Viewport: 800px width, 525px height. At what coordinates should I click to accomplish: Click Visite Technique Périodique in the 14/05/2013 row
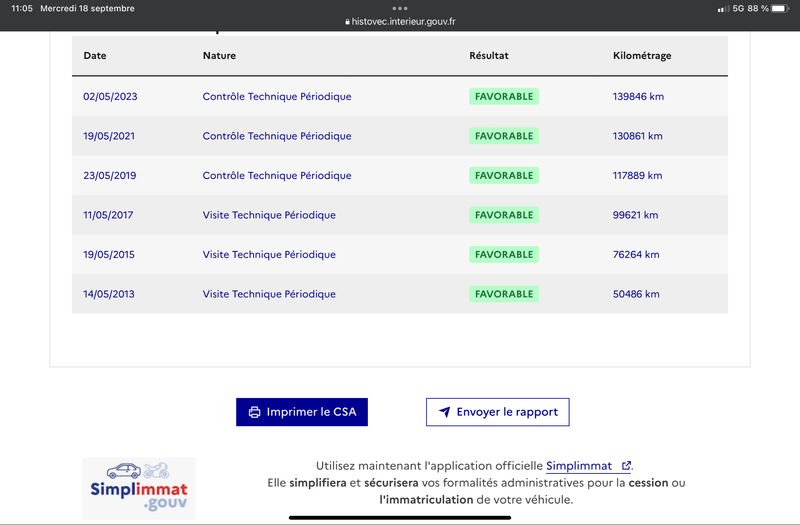pos(269,294)
